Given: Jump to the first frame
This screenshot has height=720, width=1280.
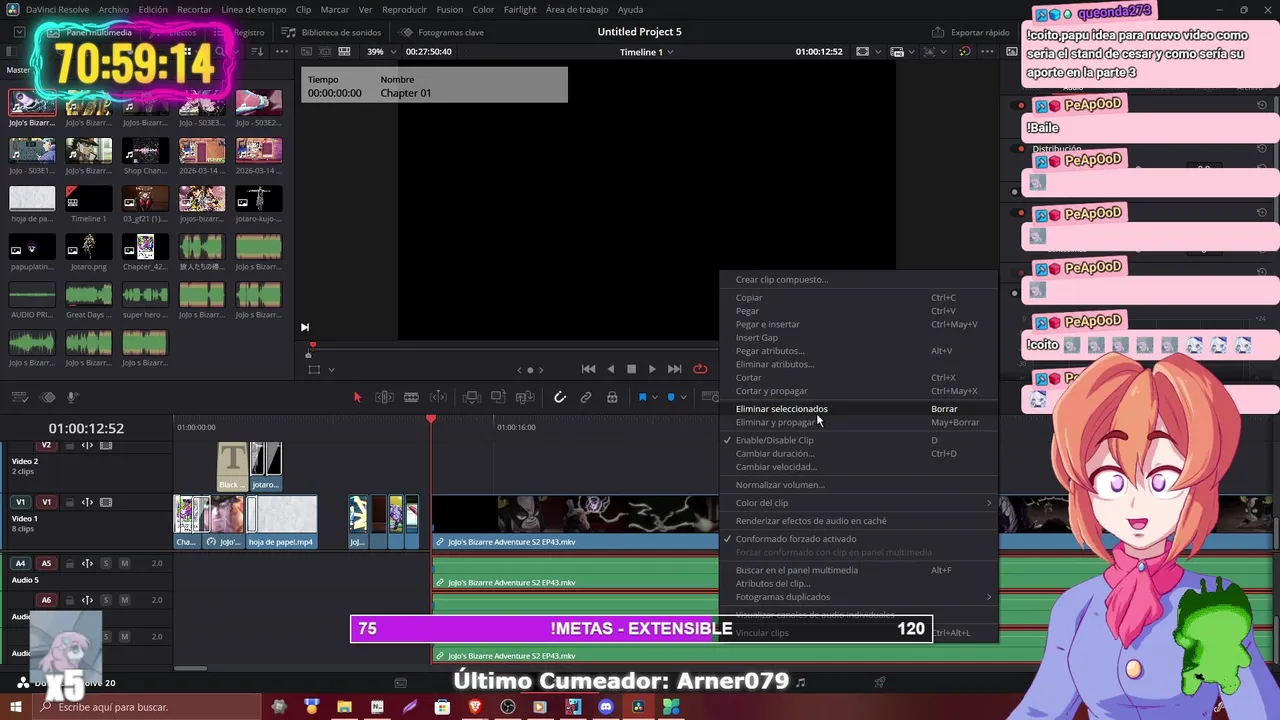Looking at the screenshot, I should [588, 369].
